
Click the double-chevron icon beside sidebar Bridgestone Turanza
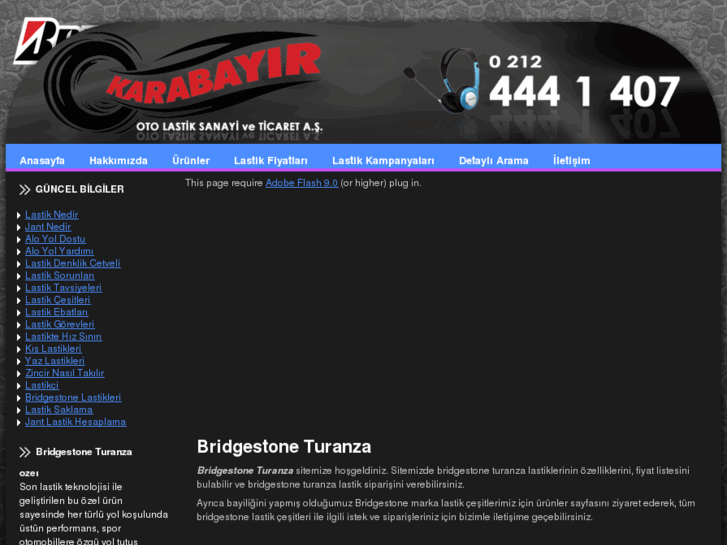25,452
